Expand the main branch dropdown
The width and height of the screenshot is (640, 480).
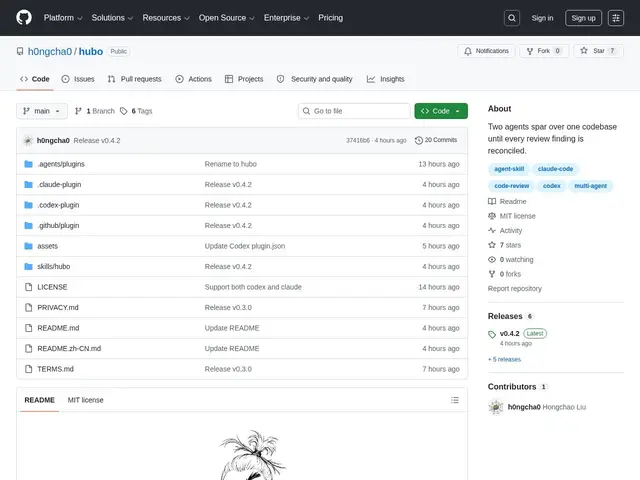(42, 111)
